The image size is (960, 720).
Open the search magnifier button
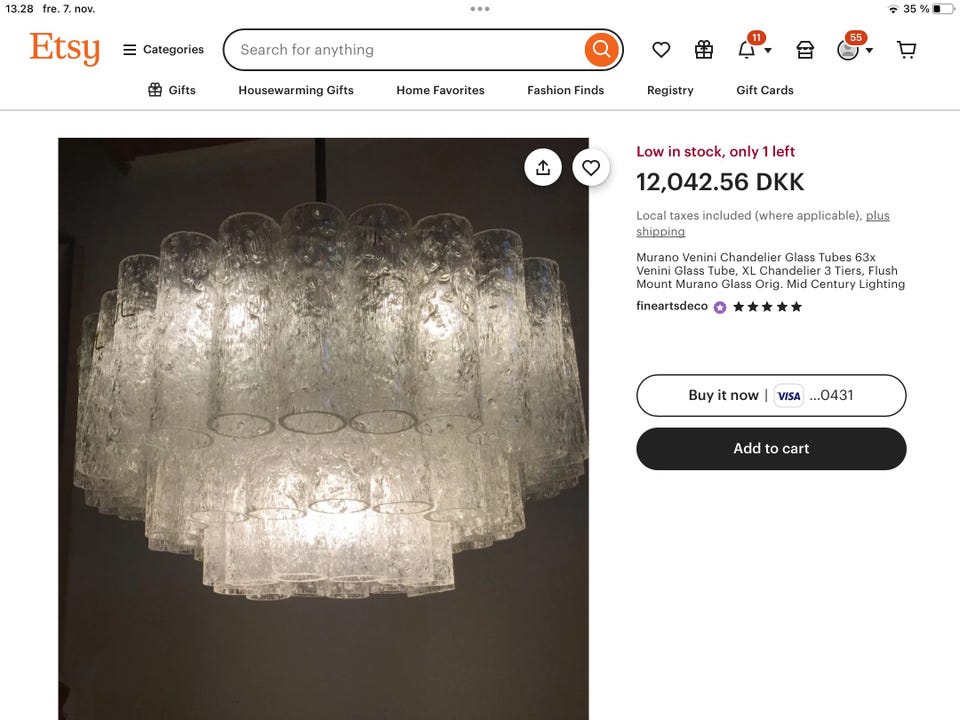click(600, 49)
